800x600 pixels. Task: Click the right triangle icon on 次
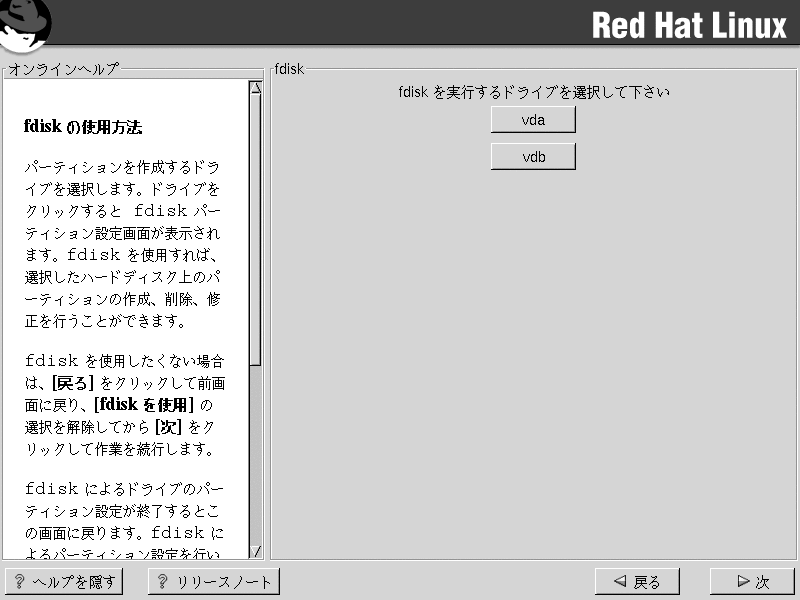(742, 582)
